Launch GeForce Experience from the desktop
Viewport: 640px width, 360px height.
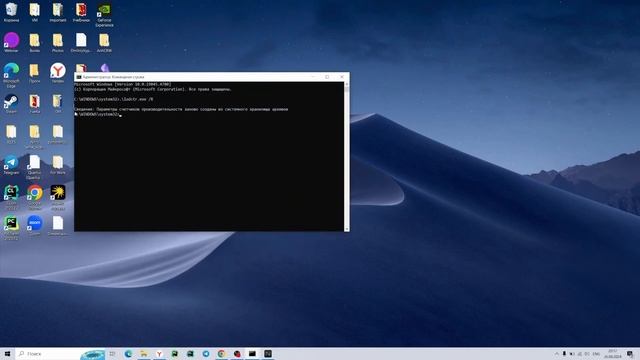click(x=104, y=15)
